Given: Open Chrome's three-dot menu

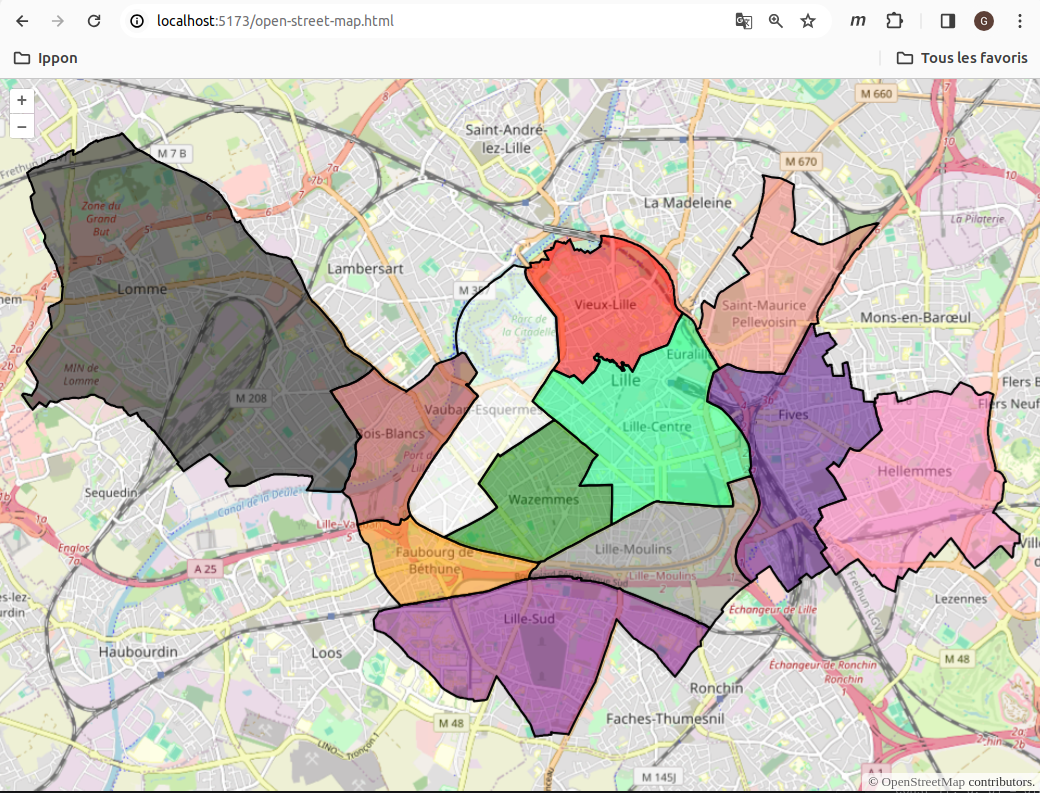Looking at the screenshot, I should tap(1019, 20).
